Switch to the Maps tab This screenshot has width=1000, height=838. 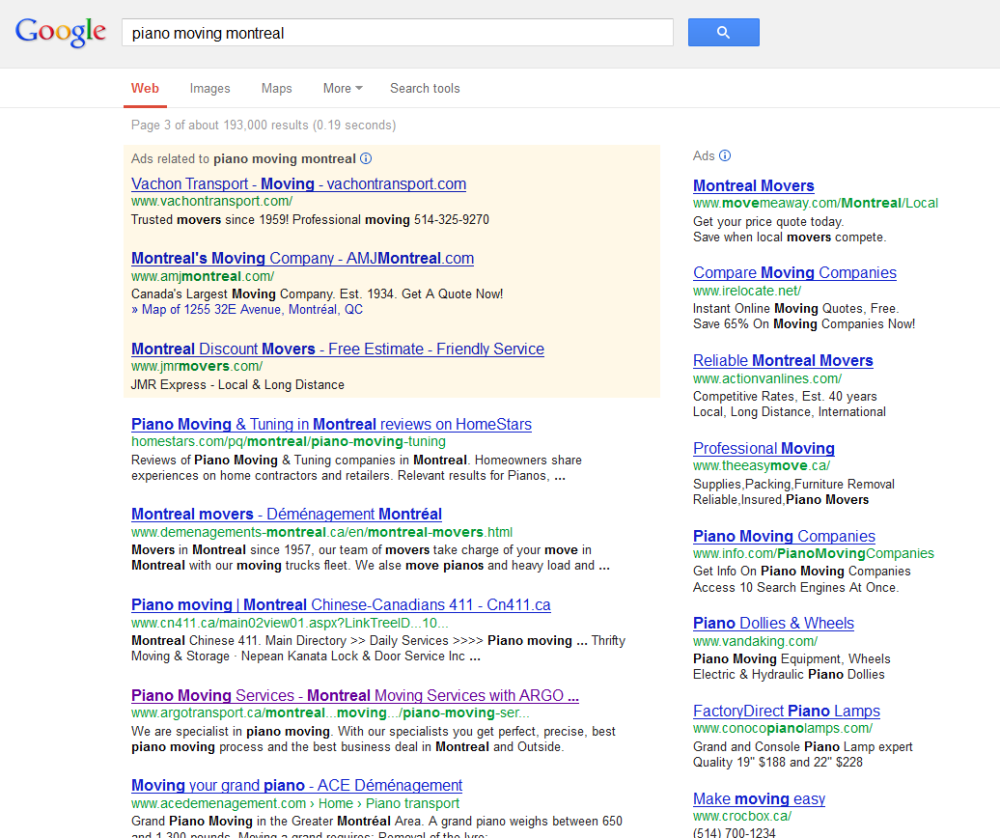(276, 88)
